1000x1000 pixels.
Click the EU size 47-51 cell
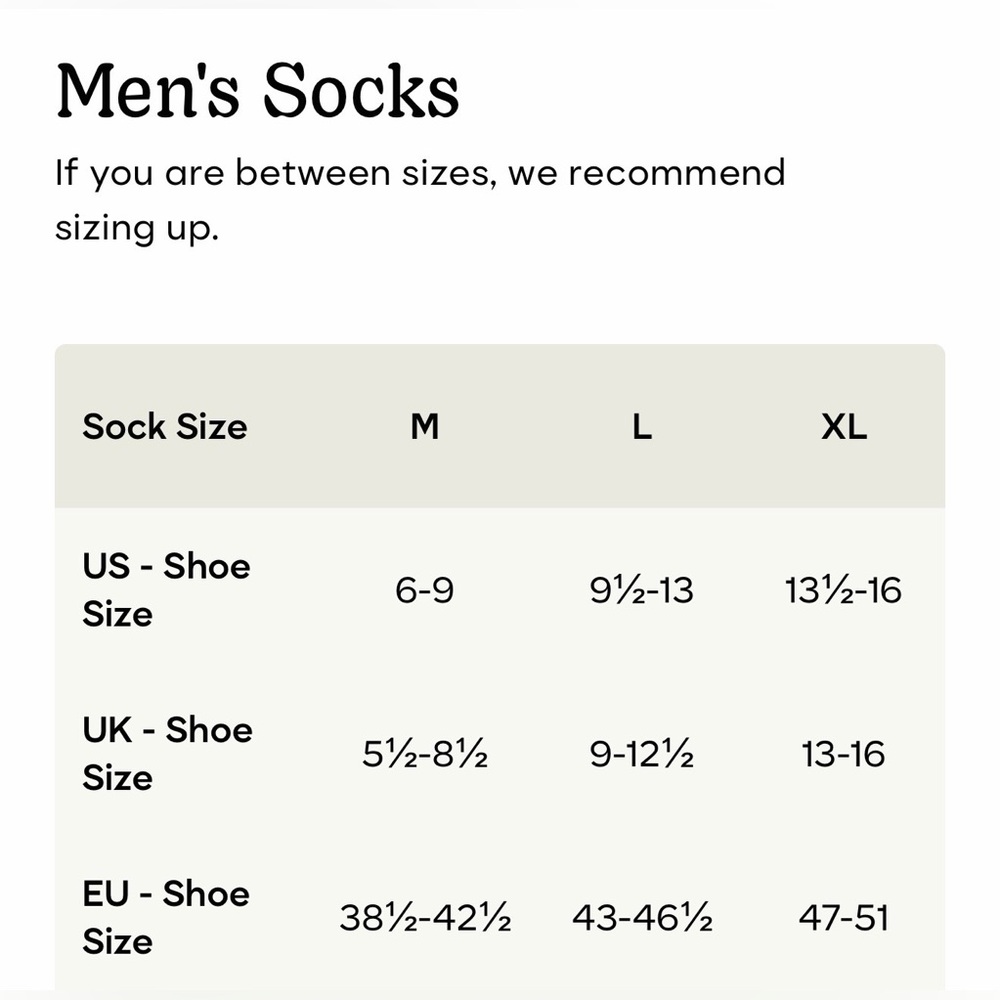[x=843, y=918]
